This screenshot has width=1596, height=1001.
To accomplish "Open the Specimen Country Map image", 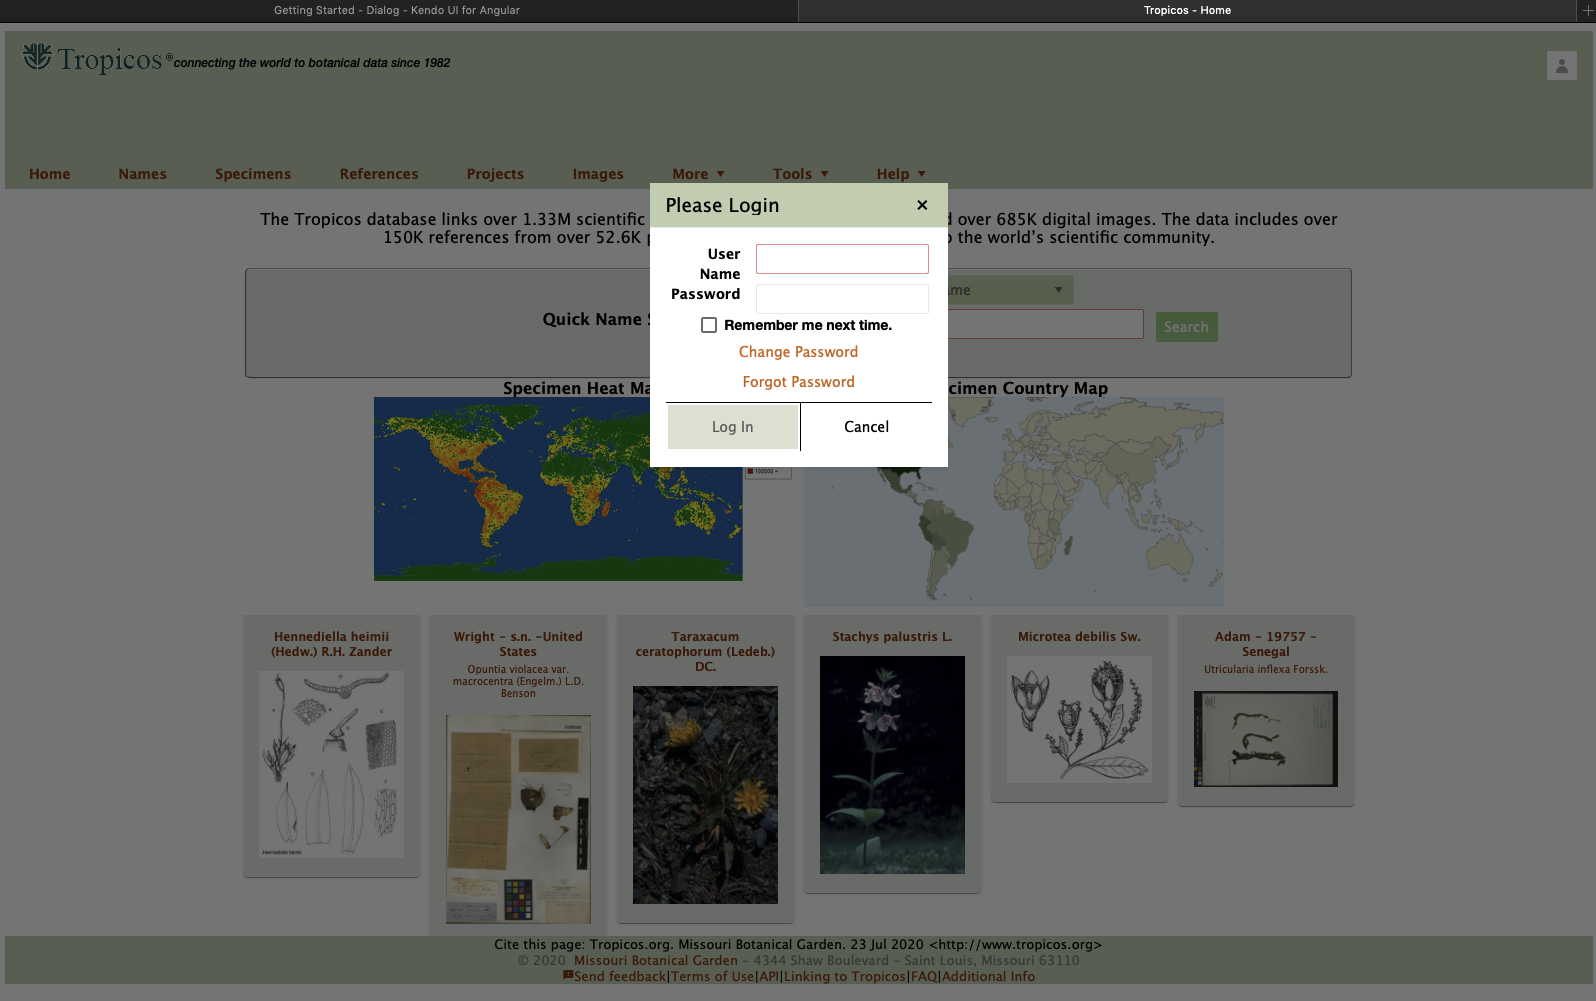I will click(x=1014, y=502).
